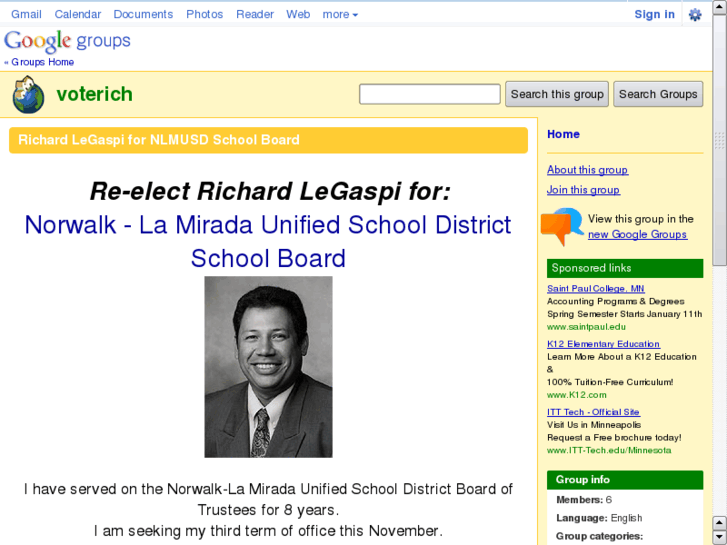Click the Members: 6 text
The image size is (727, 545).
584,500
